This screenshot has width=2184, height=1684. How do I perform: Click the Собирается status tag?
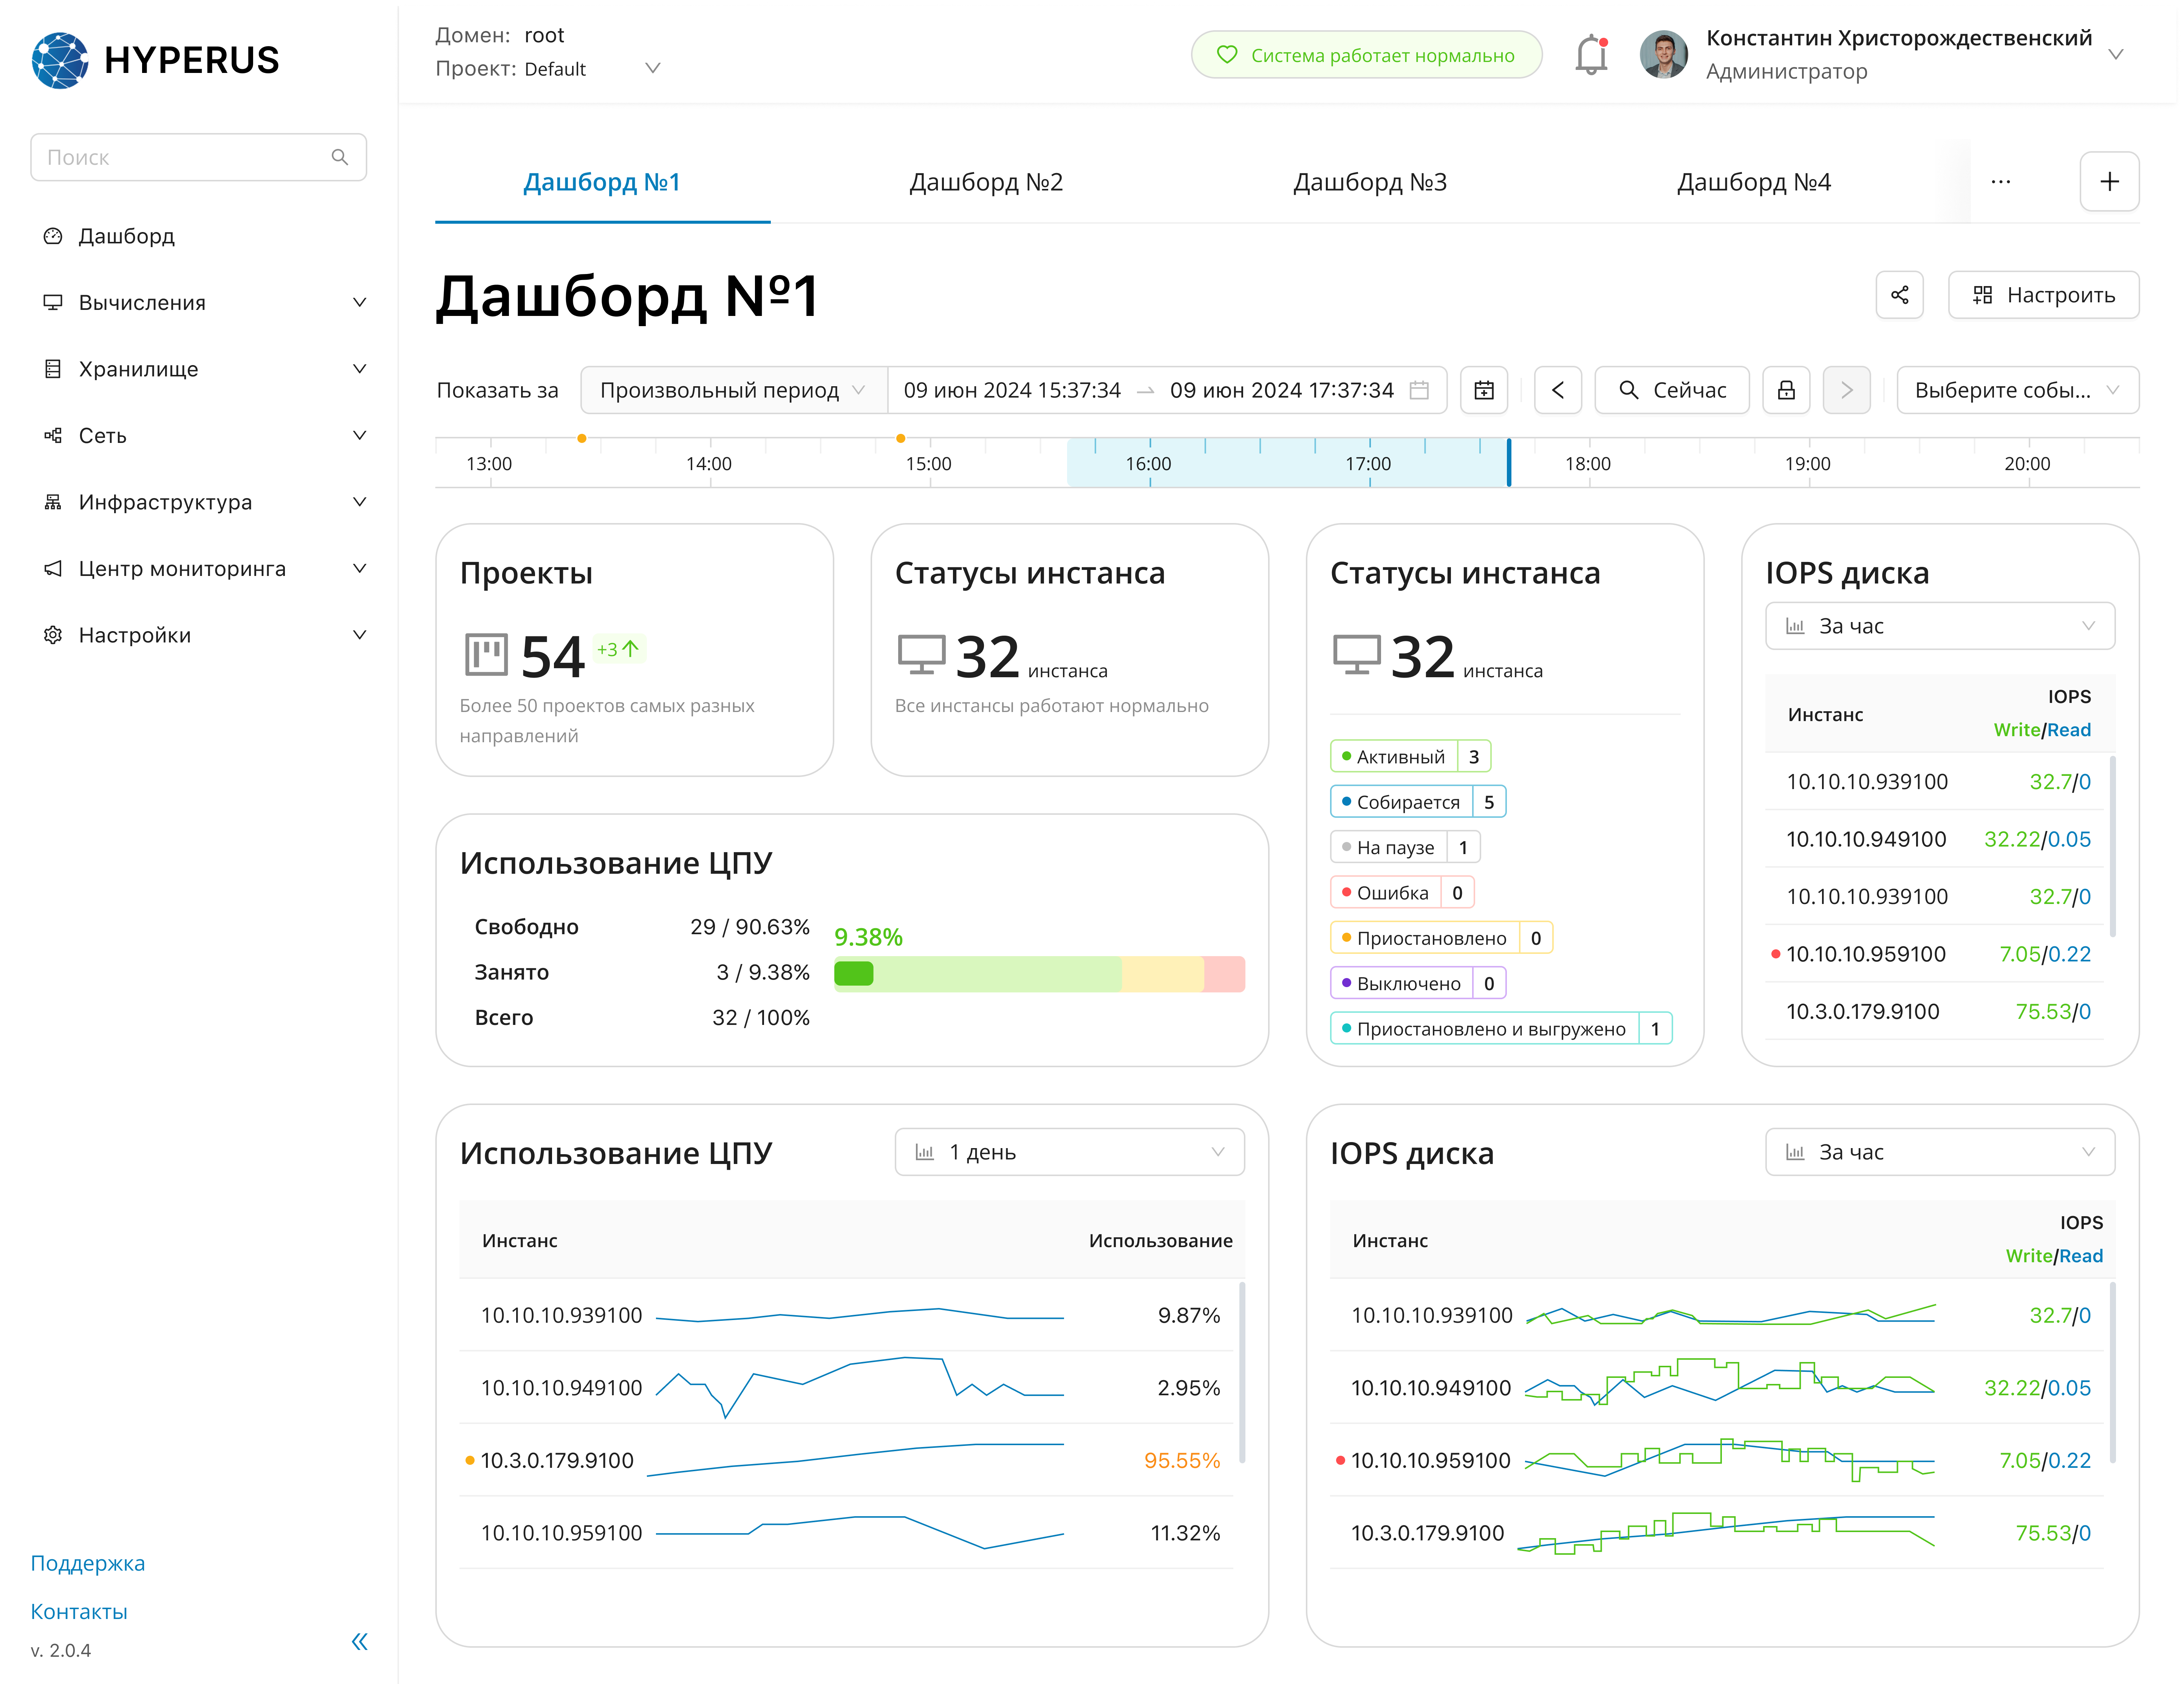tap(1418, 802)
